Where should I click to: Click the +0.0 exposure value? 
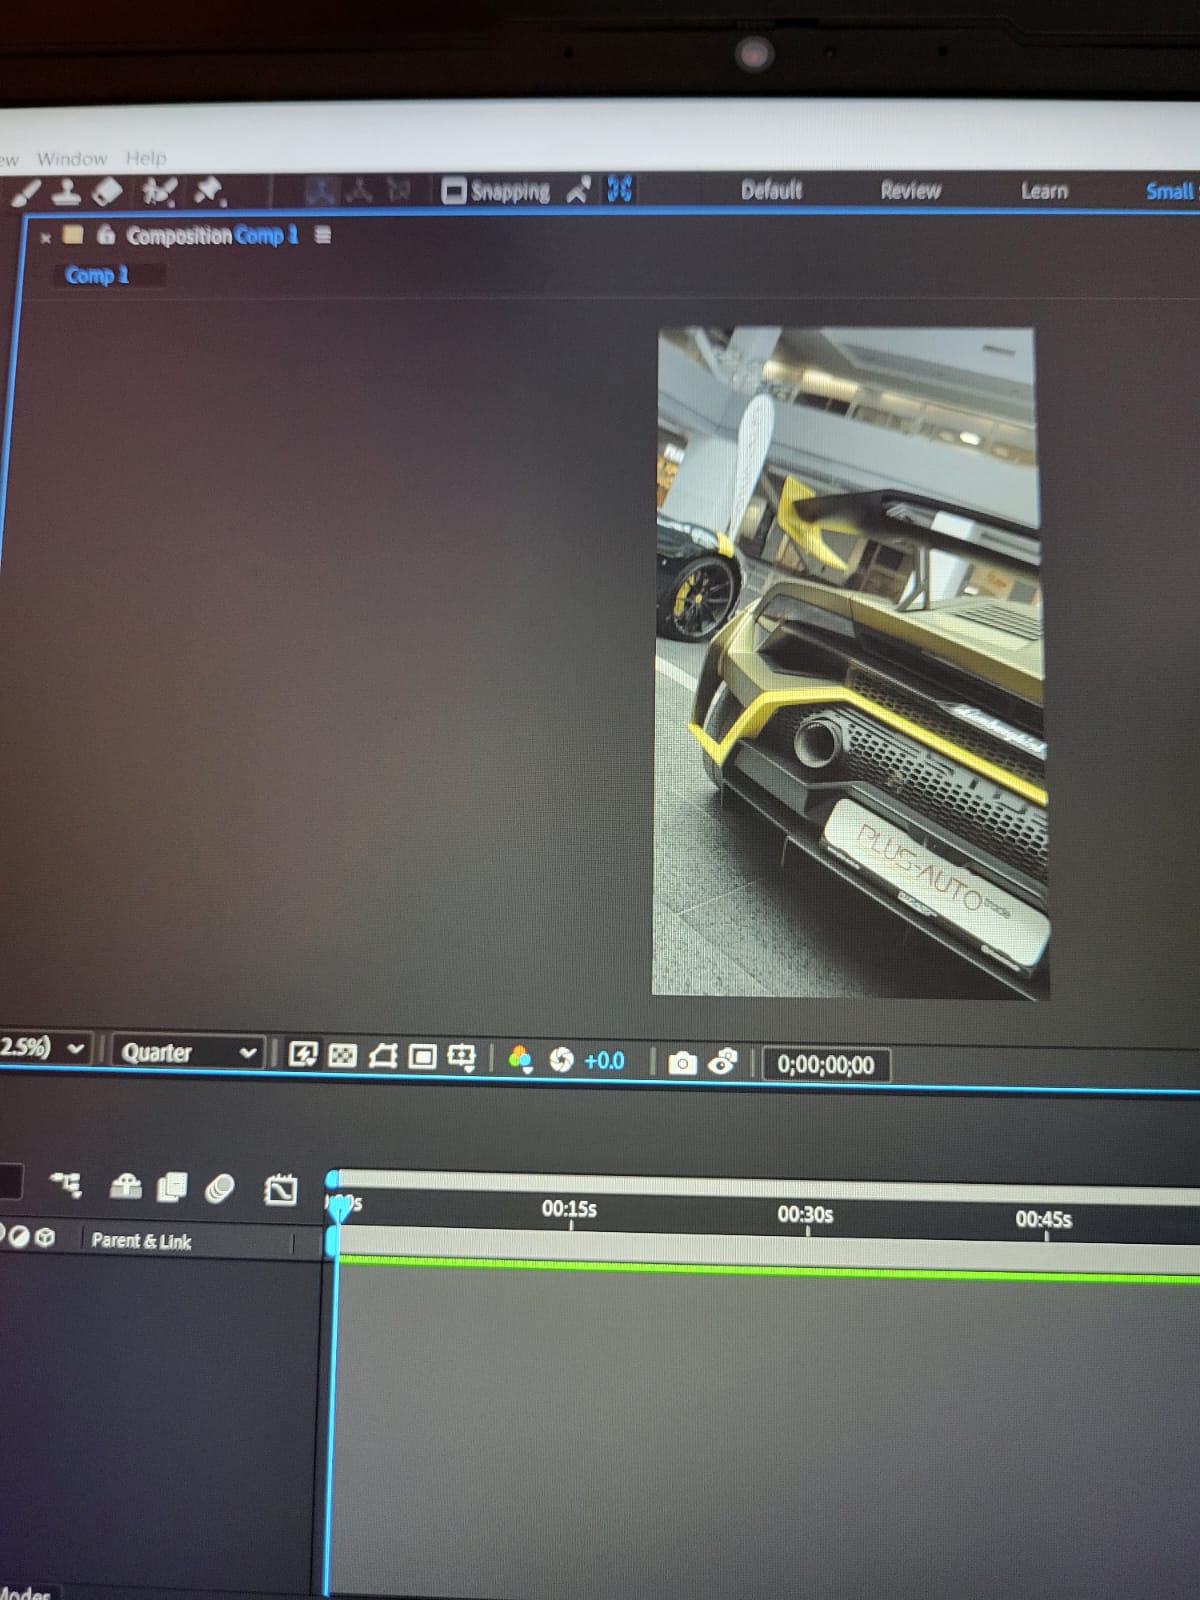pos(604,1060)
